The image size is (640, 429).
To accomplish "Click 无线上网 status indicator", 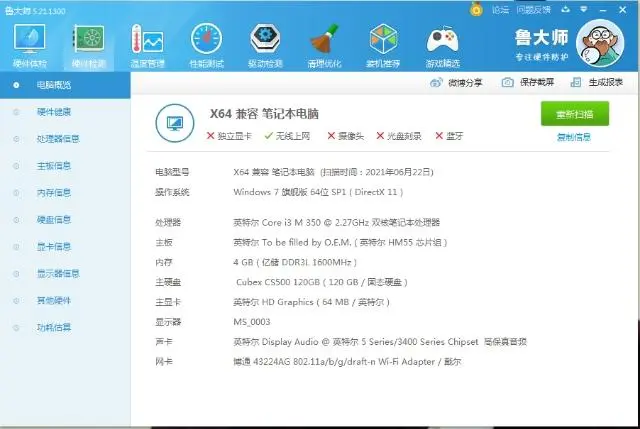I will click(287, 136).
